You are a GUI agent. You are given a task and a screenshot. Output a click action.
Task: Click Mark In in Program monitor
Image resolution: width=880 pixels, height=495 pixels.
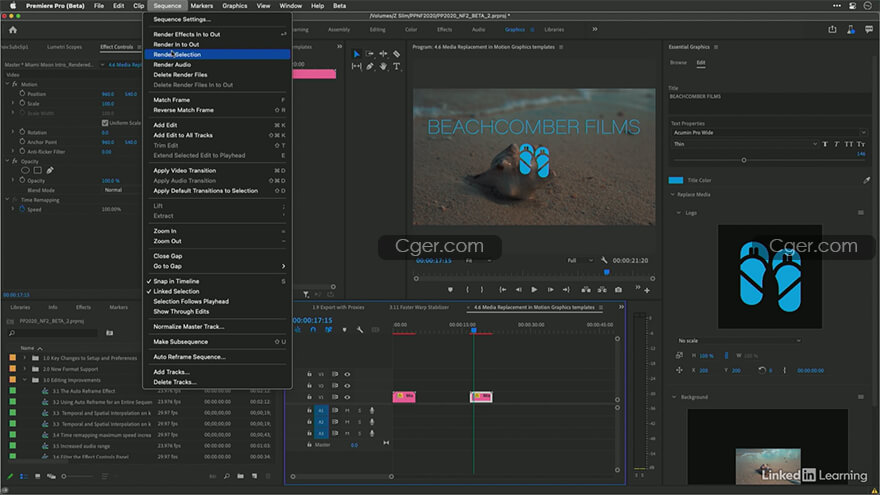tap(467, 290)
